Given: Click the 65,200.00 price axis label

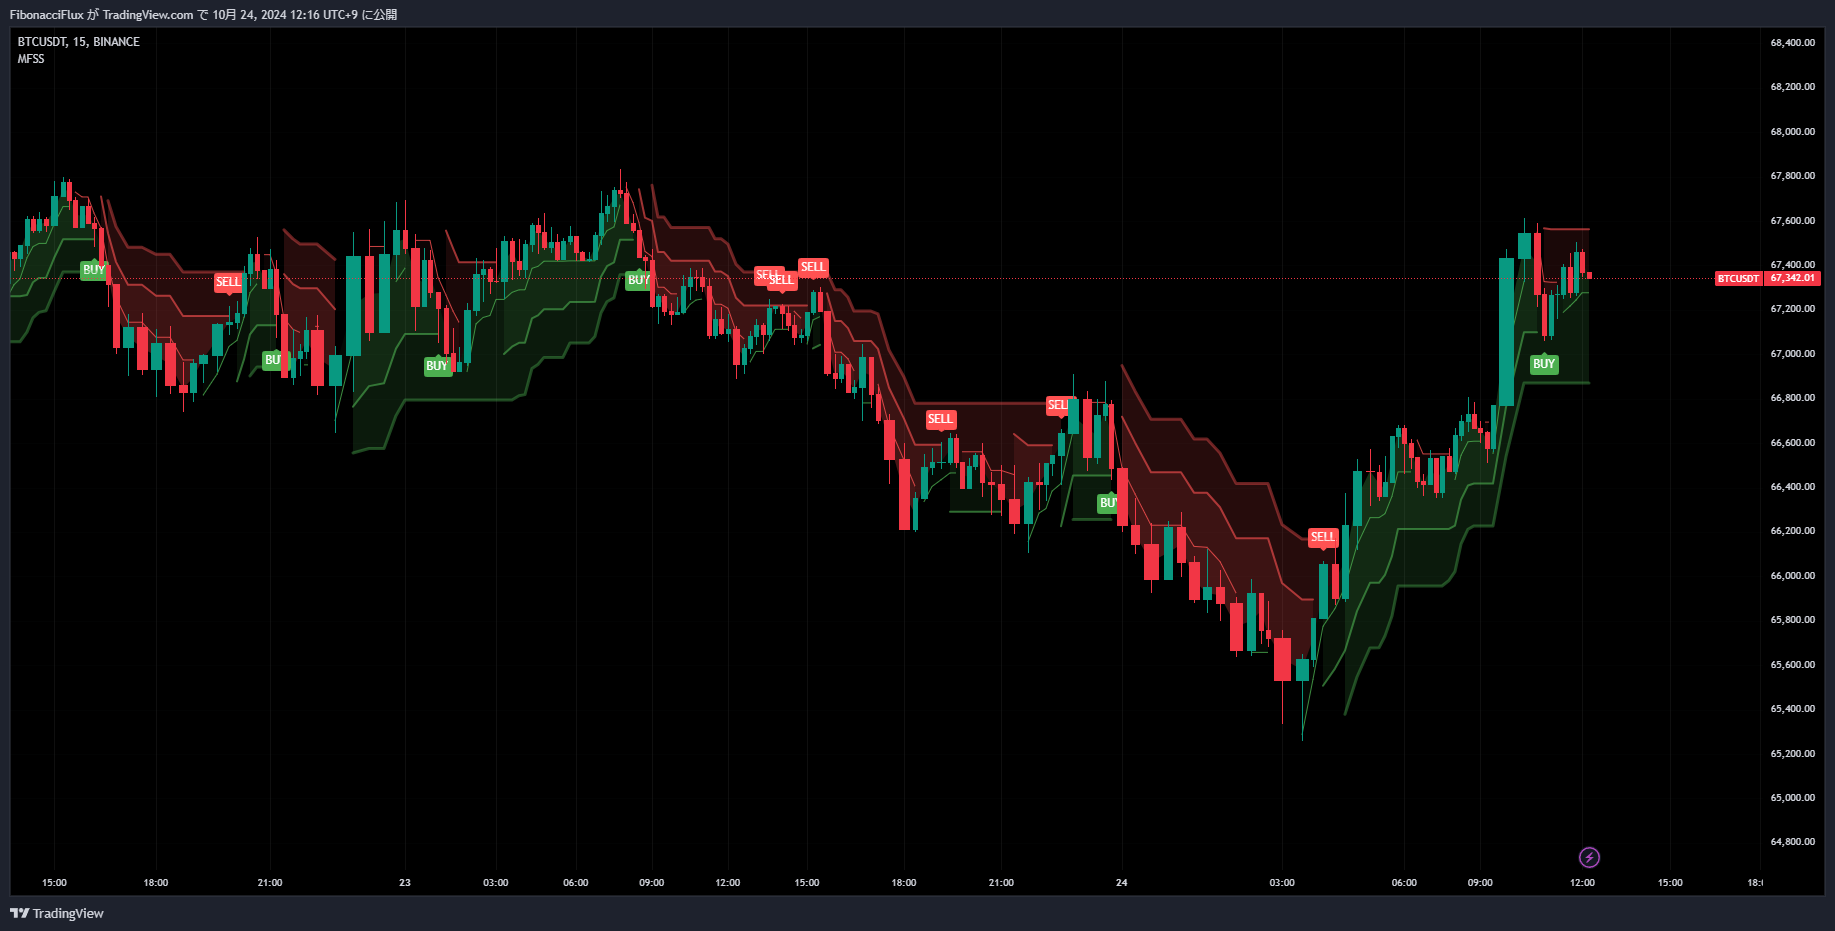Looking at the screenshot, I should point(1792,754).
